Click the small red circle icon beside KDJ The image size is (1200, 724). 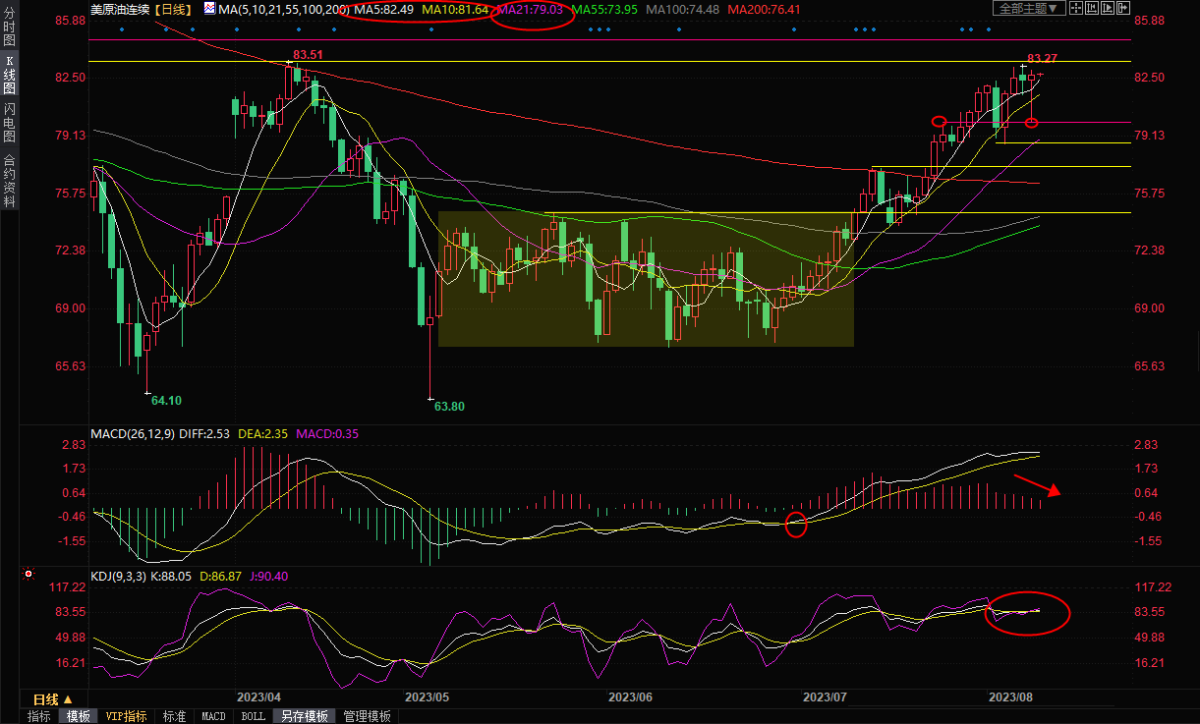[28, 575]
